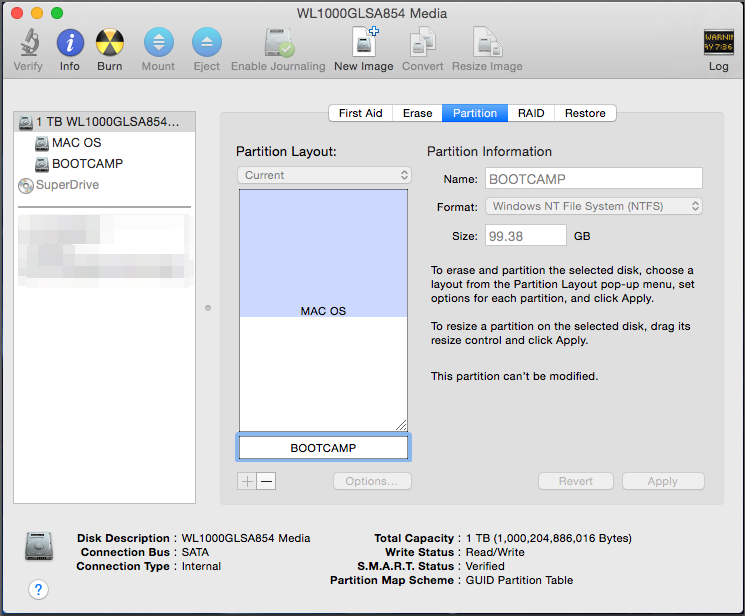Click the partition Name text field
The height and width of the screenshot is (616, 745).
pos(593,179)
